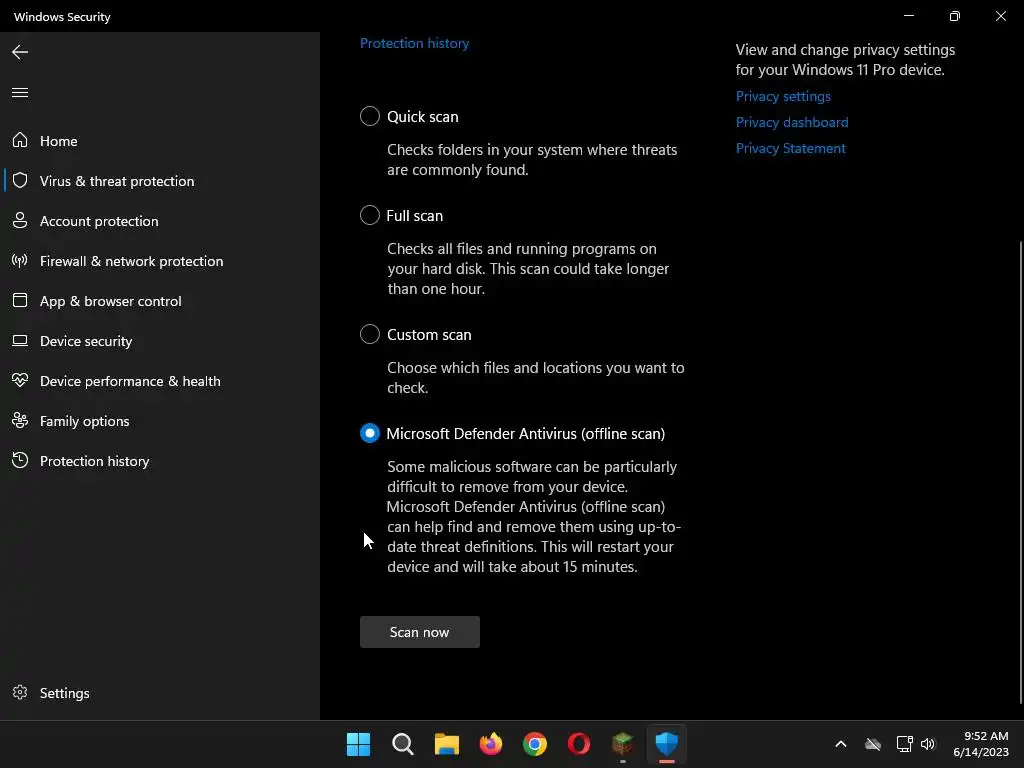
Task: Click the OneDrive cloud tray icon
Action: (x=873, y=744)
